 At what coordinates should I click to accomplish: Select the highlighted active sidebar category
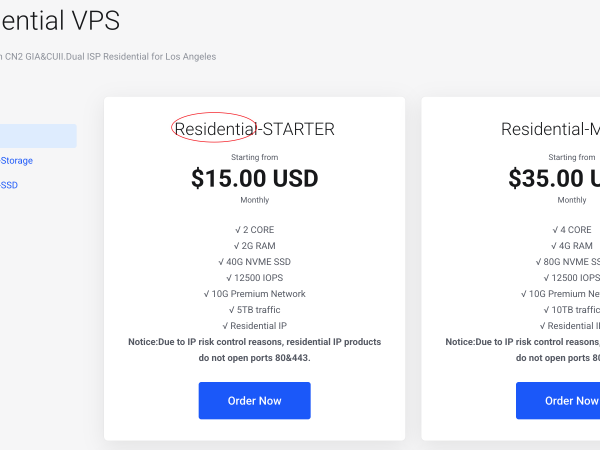[x=38, y=136]
